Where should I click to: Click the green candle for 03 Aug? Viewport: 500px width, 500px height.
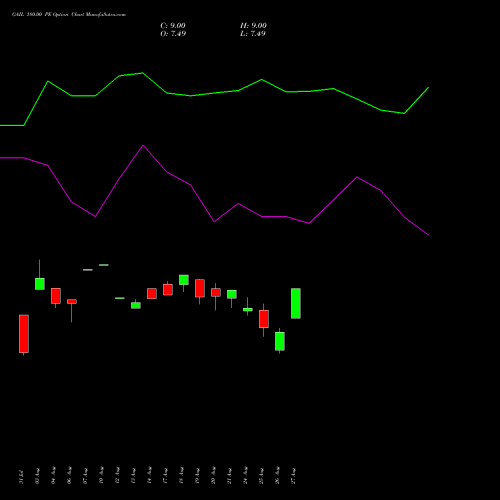(40, 284)
